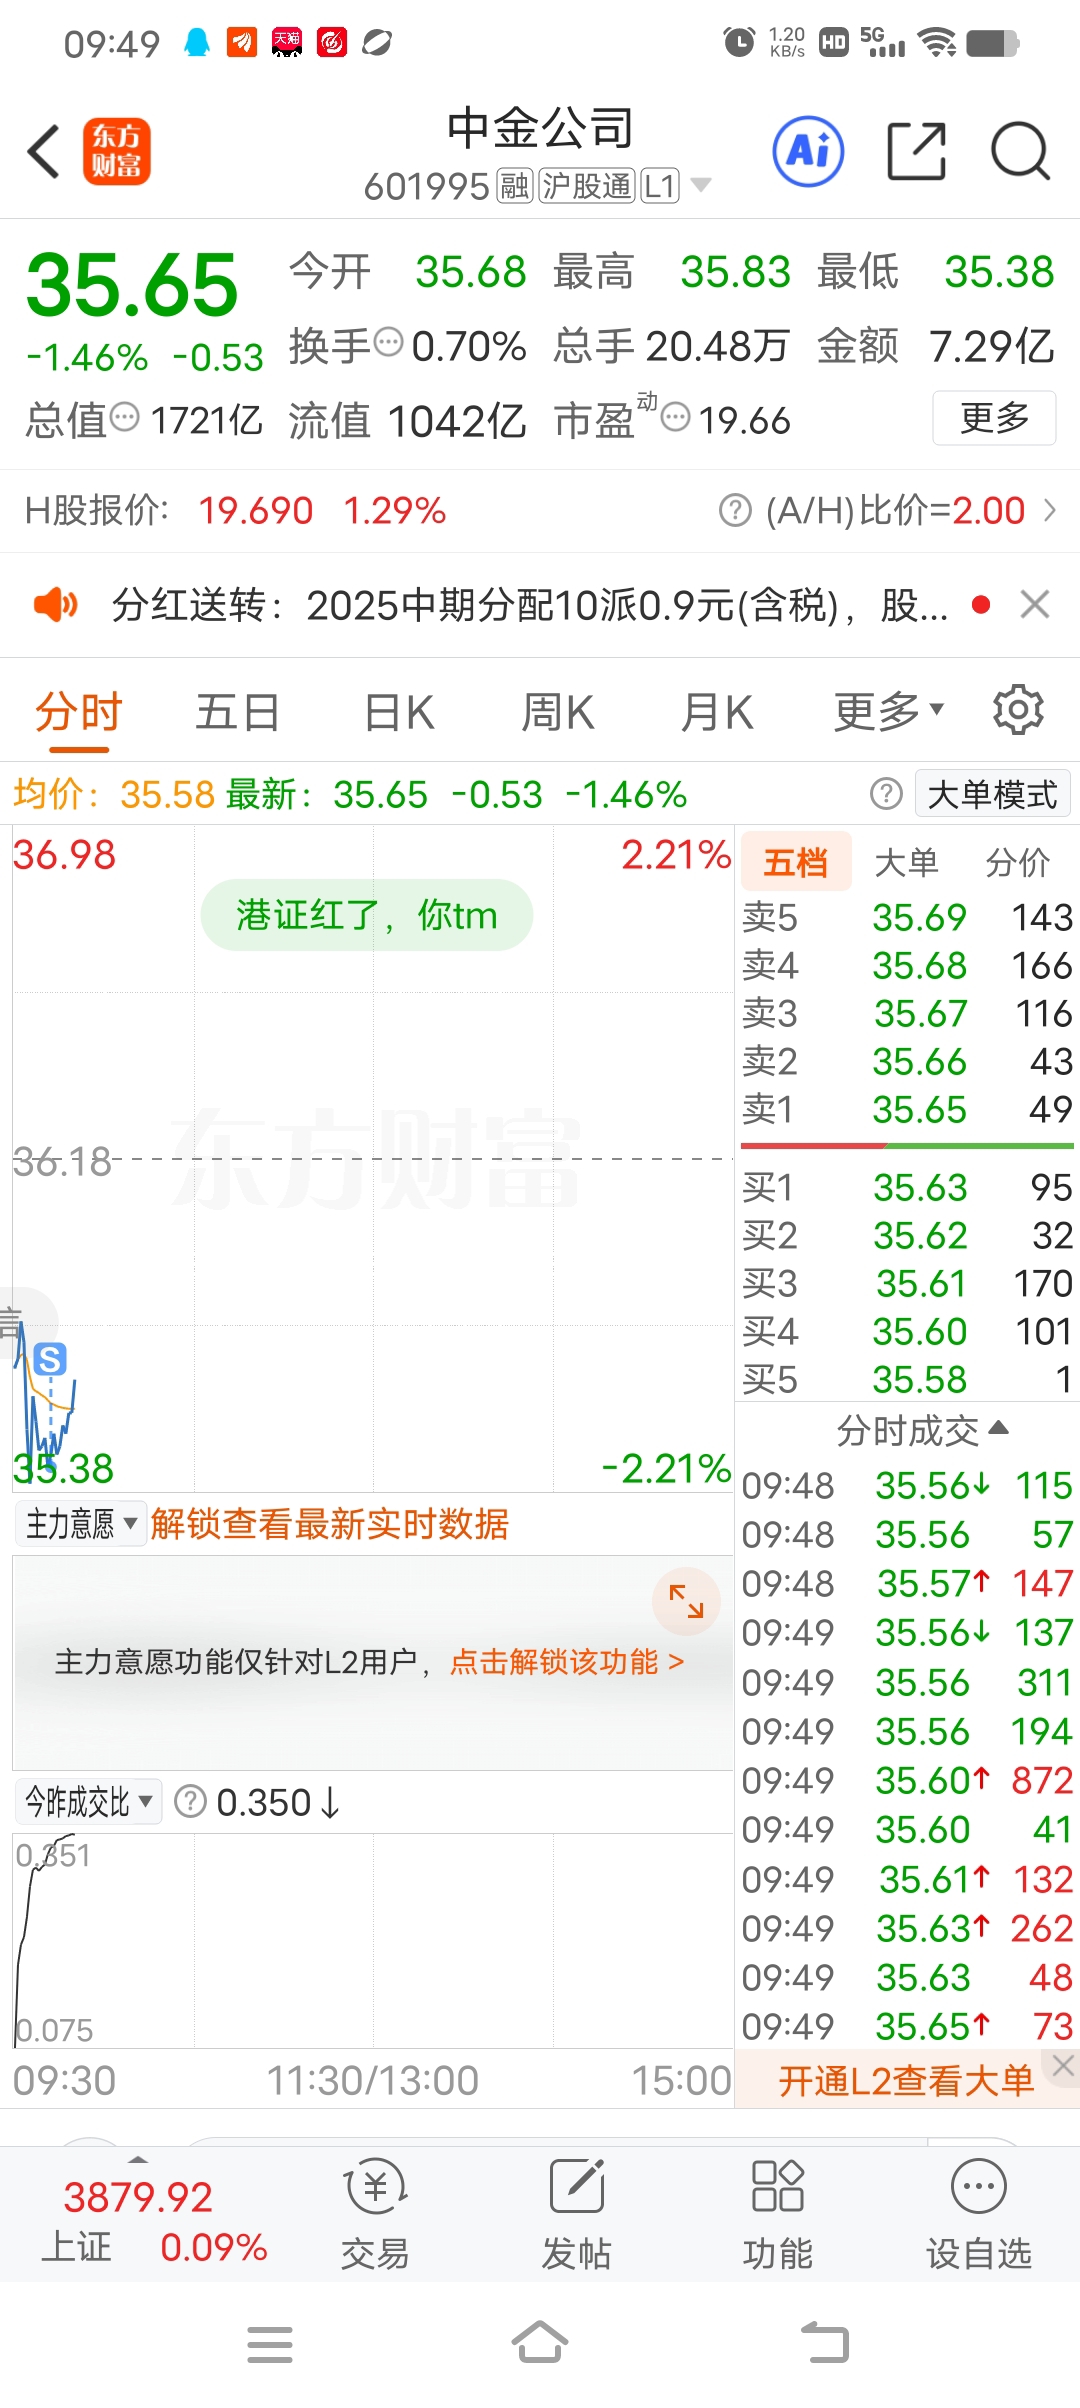Switch to the 日K tab
The width and height of the screenshot is (1080, 2408).
(x=399, y=712)
